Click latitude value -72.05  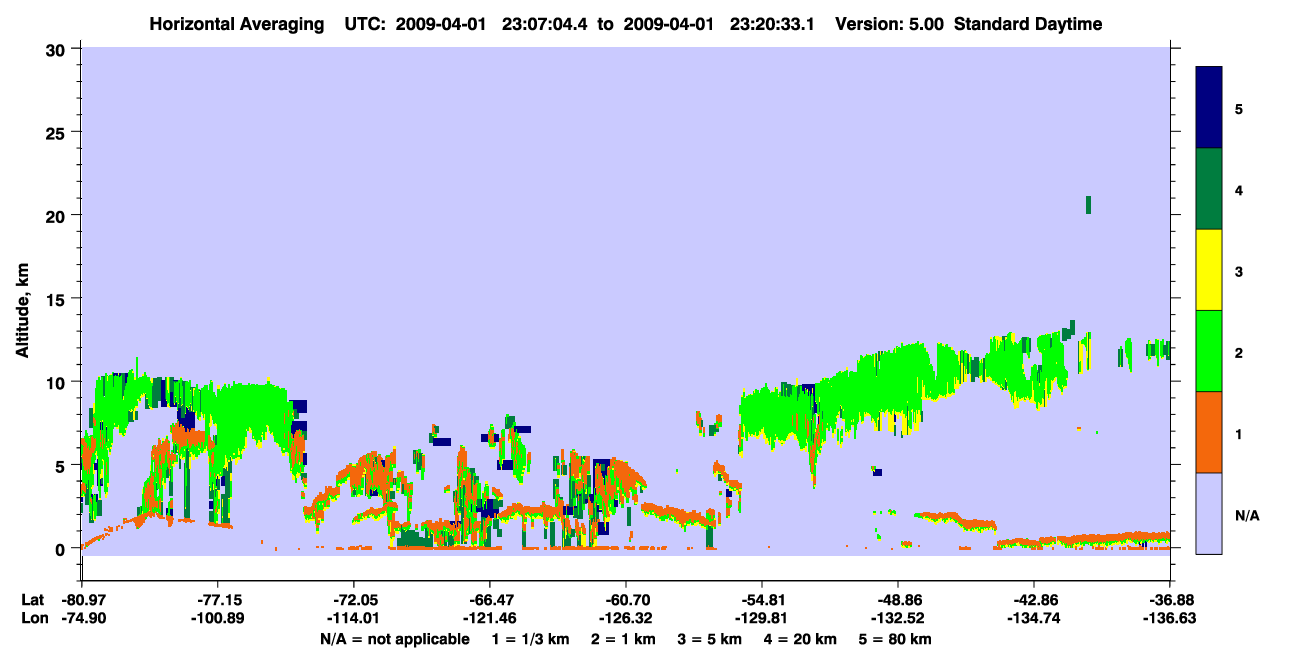(x=353, y=600)
